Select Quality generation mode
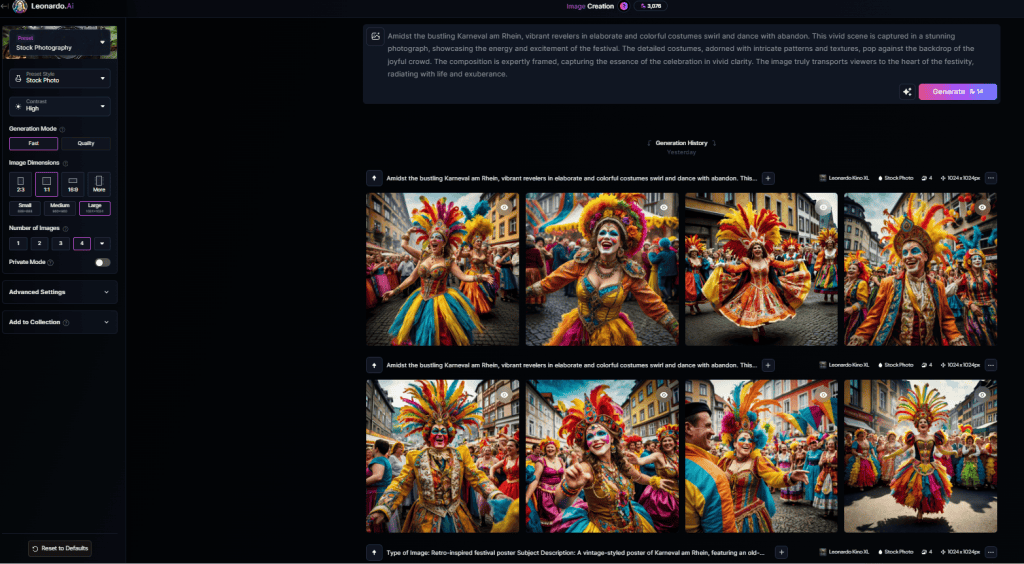1024x564 pixels. (x=86, y=143)
